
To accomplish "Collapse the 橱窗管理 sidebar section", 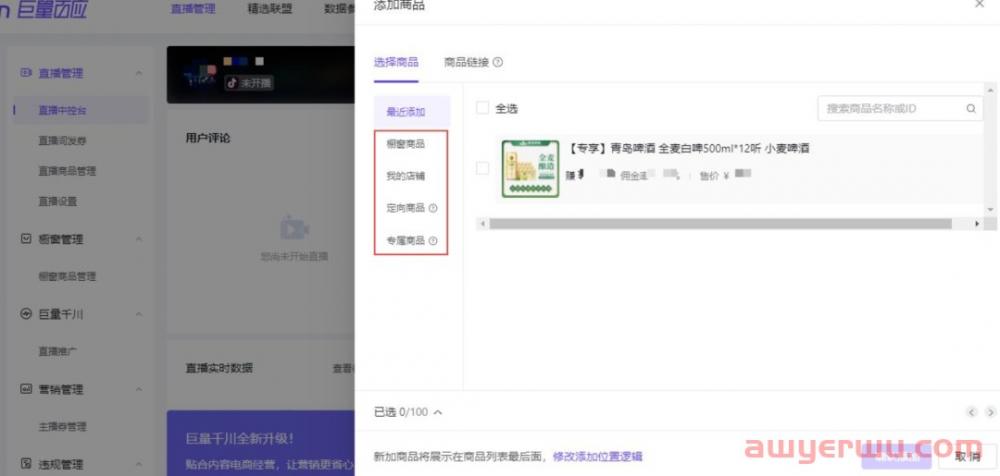I will [138, 239].
